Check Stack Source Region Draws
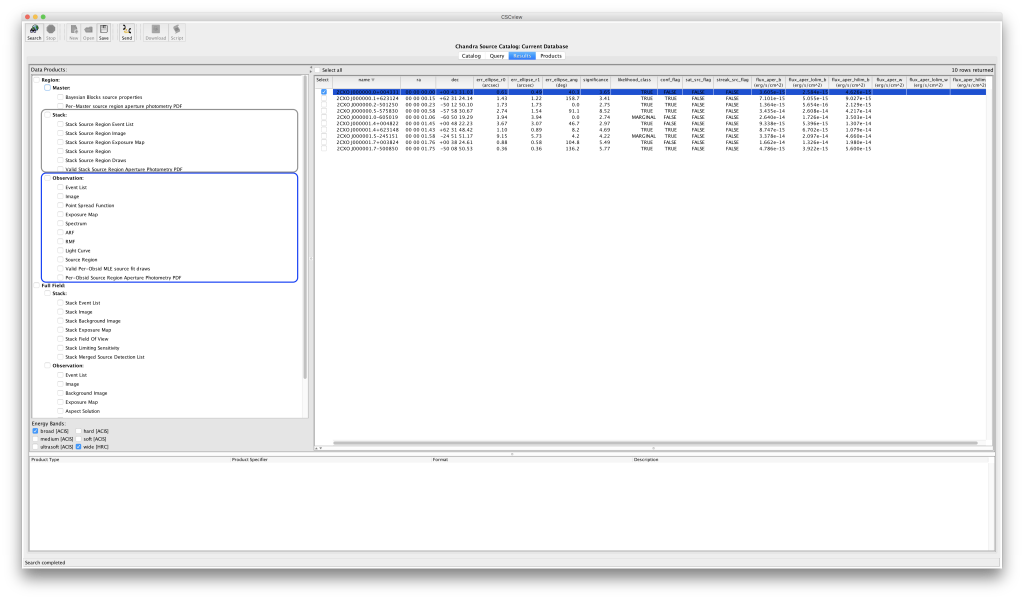The image size is (1024, 600). pos(60,160)
